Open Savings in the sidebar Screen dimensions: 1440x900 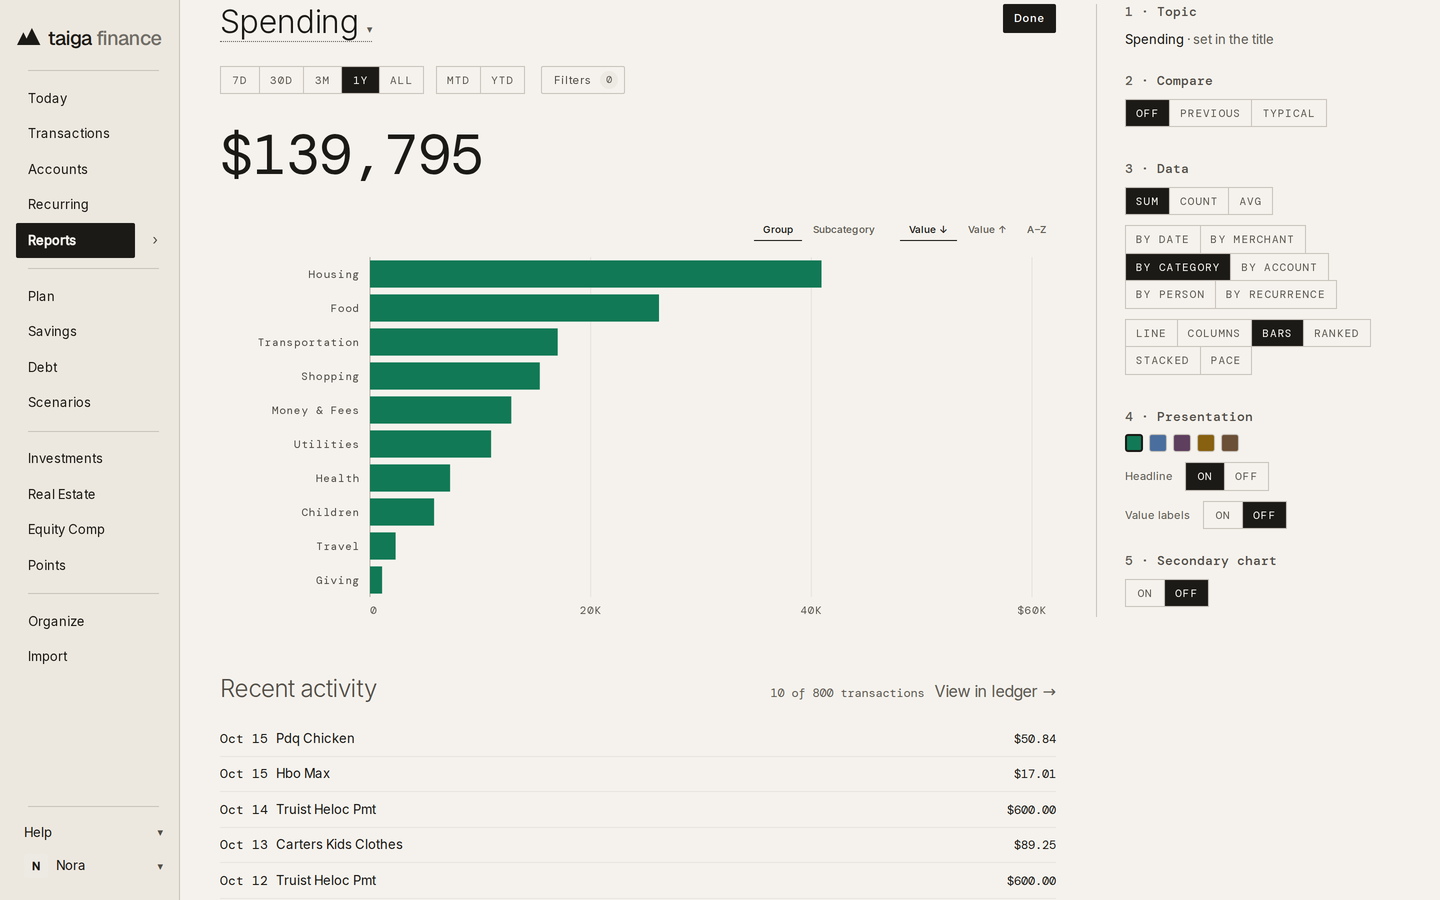[52, 331]
